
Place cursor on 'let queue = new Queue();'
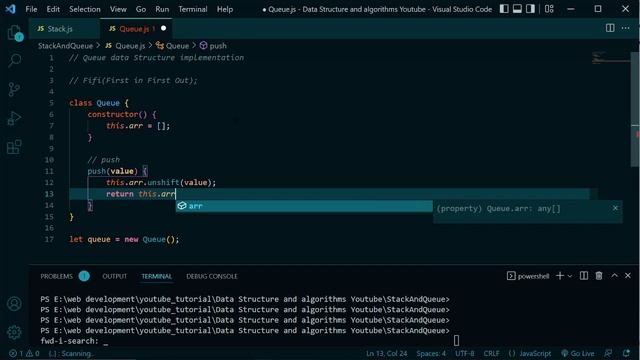tap(124, 239)
